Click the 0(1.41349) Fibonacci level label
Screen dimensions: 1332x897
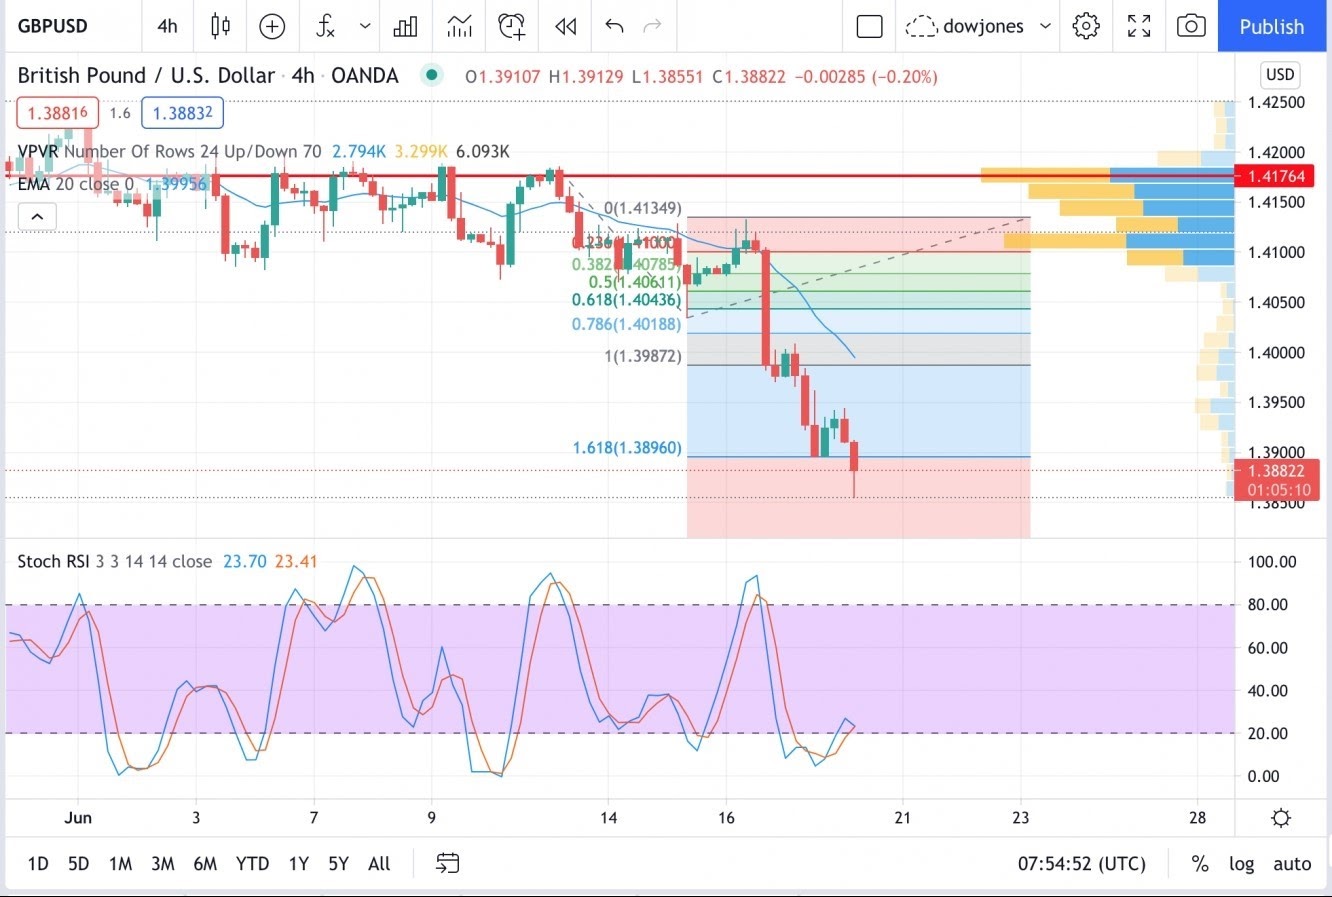tap(643, 208)
